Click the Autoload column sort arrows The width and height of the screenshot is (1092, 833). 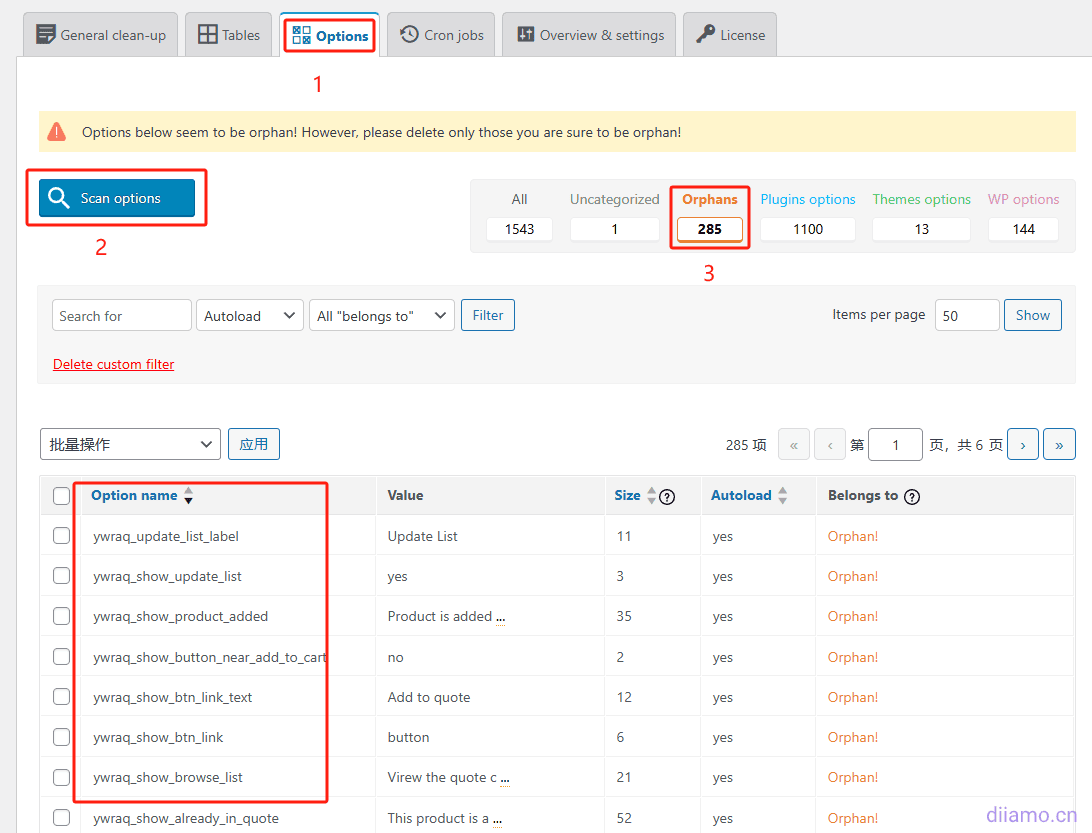coord(782,496)
